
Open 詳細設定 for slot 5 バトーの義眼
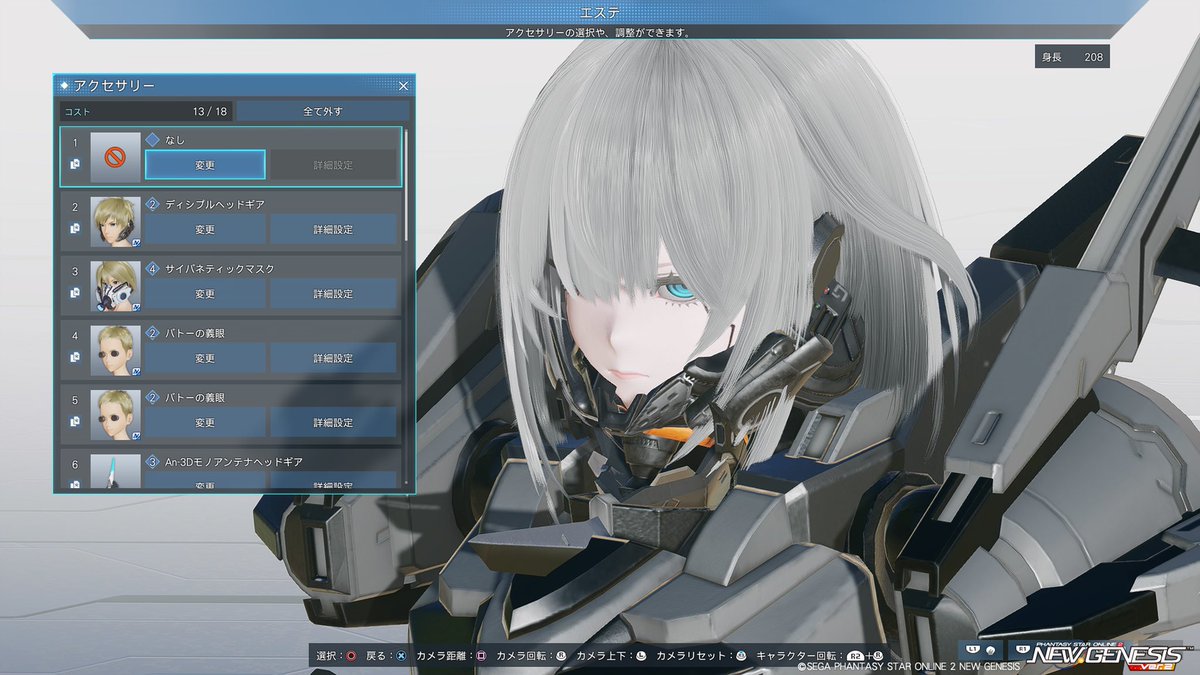click(333, 422)
